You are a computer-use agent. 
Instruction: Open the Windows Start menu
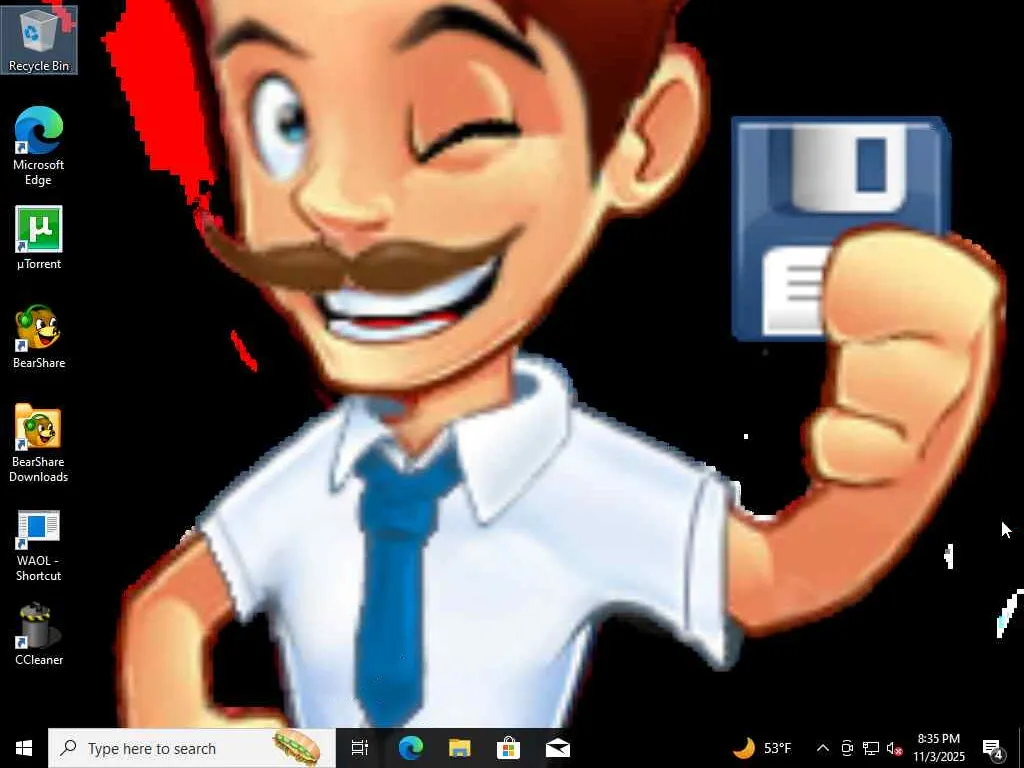click(x=24, y=748)
